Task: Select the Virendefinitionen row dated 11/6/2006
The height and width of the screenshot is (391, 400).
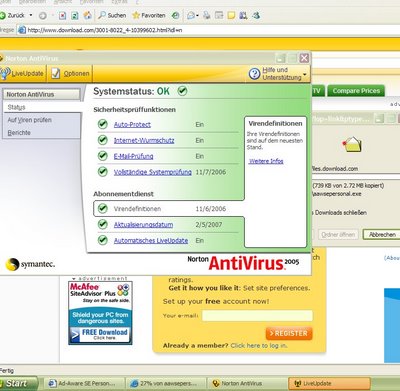Action: [169, 209]
